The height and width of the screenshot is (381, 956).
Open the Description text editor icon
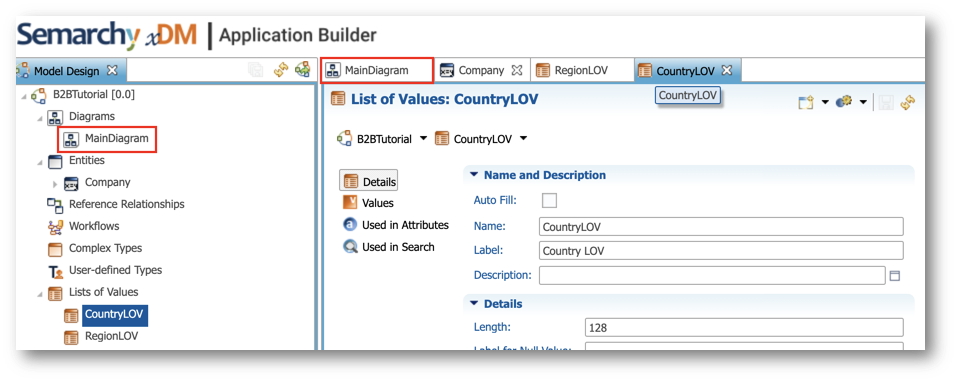click(895, 276)
